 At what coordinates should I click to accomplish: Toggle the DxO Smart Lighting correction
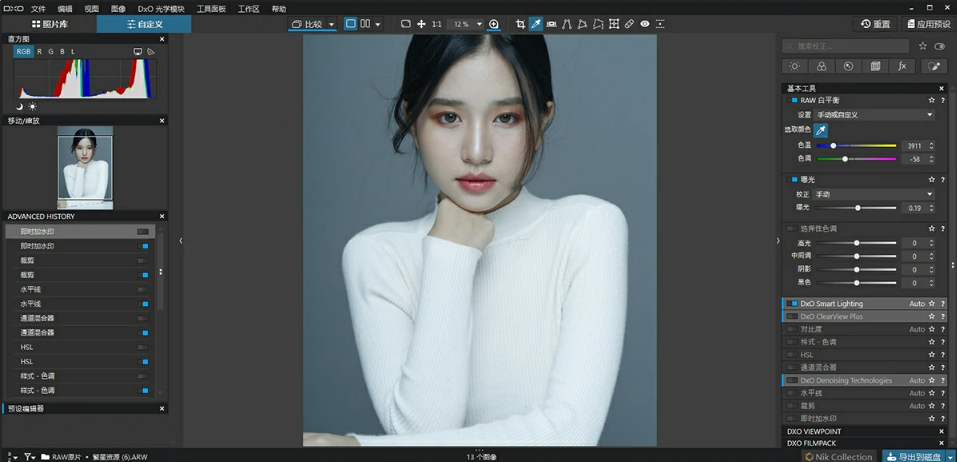coord(794,304)
